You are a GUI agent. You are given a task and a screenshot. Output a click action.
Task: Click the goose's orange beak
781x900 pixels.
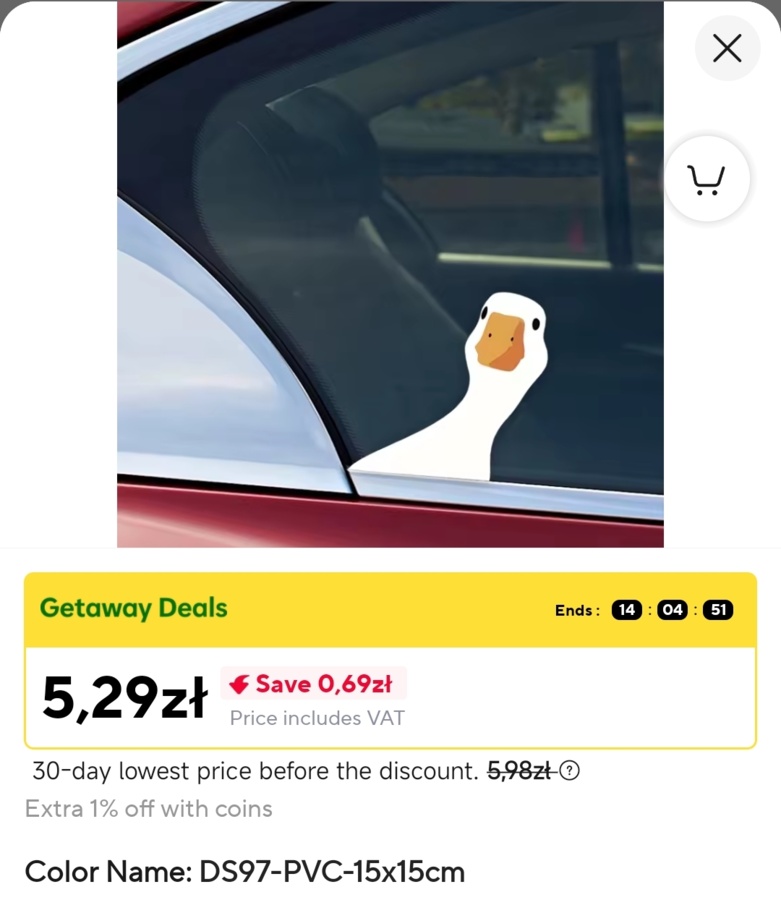(x=500, y=341)
